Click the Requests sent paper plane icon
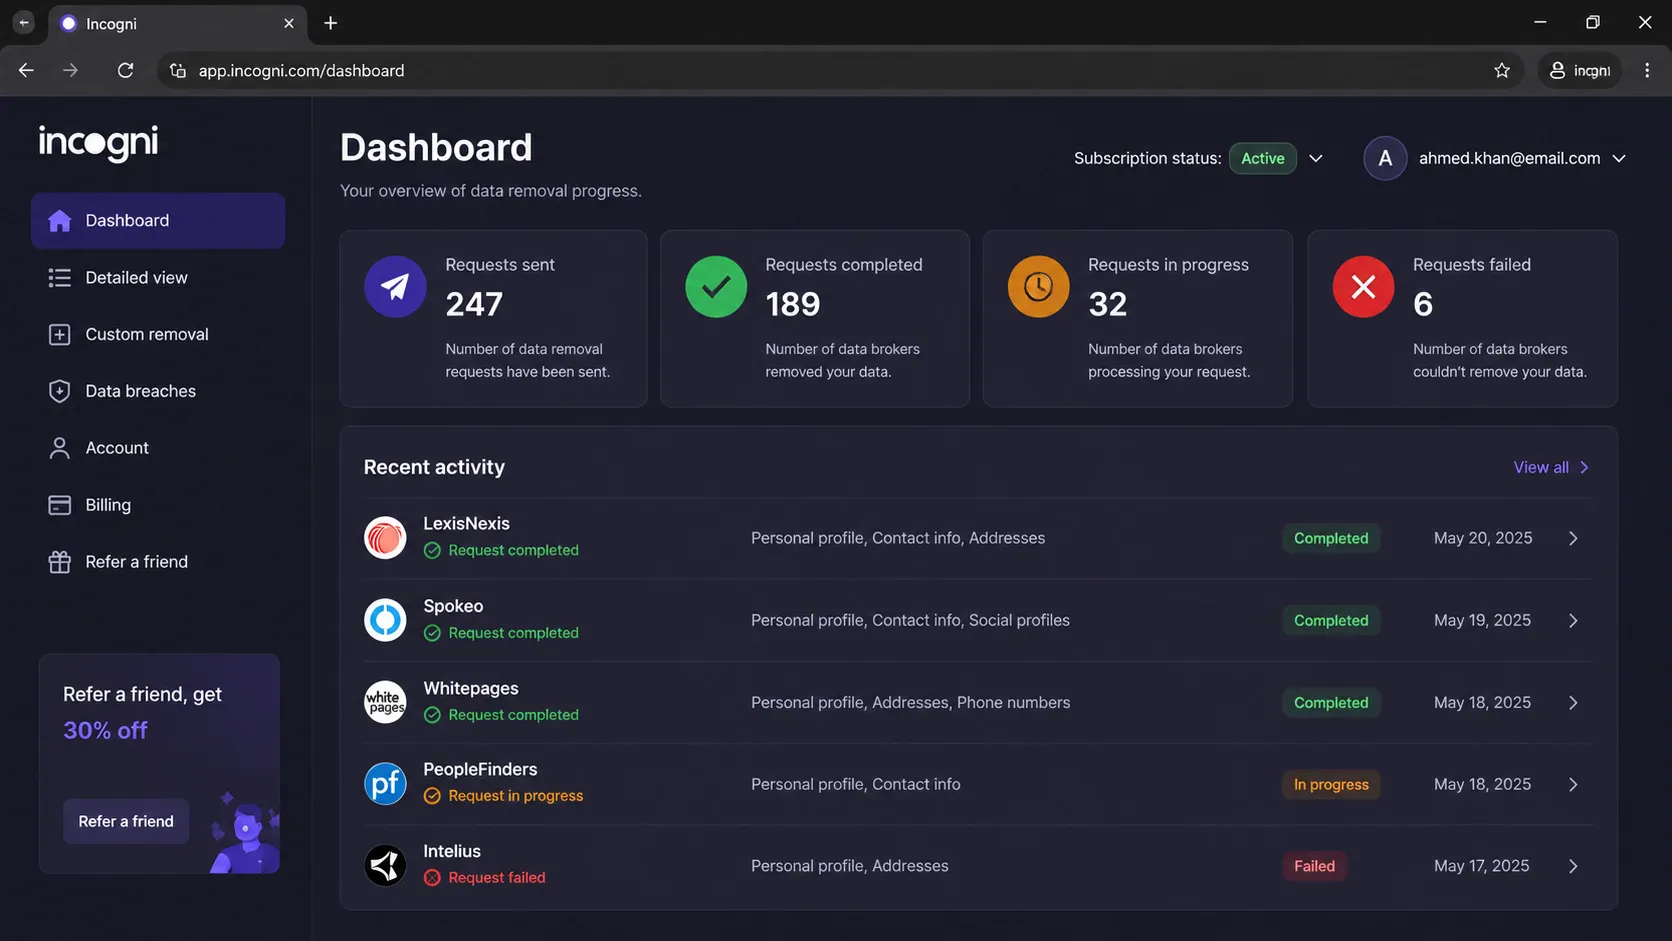 click(x=395, y=287)
